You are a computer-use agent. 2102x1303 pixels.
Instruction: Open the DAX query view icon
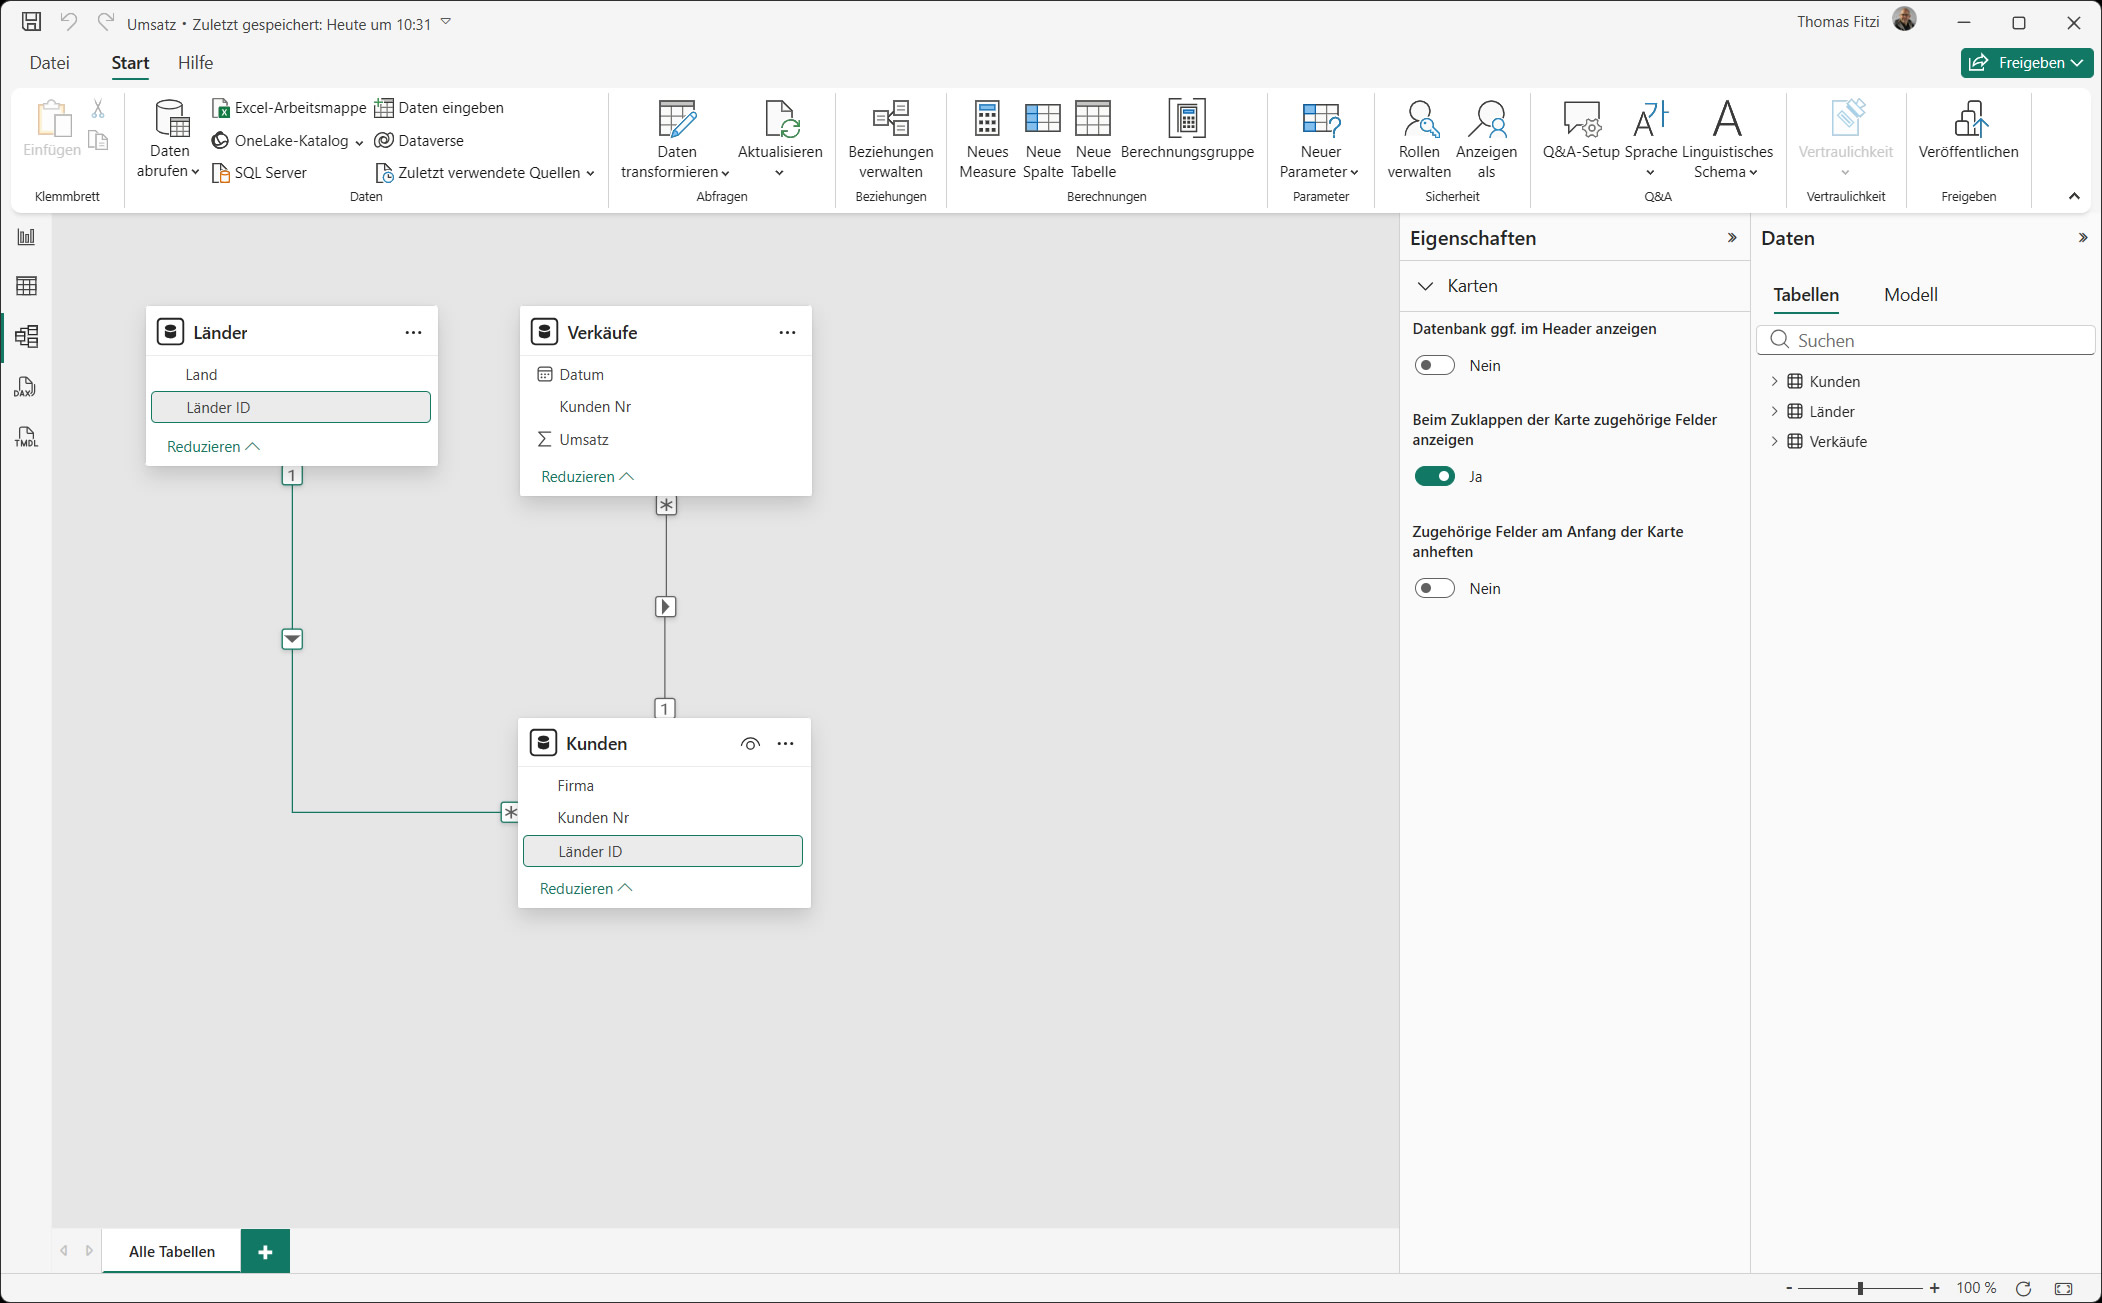click(x=26, y=387)
